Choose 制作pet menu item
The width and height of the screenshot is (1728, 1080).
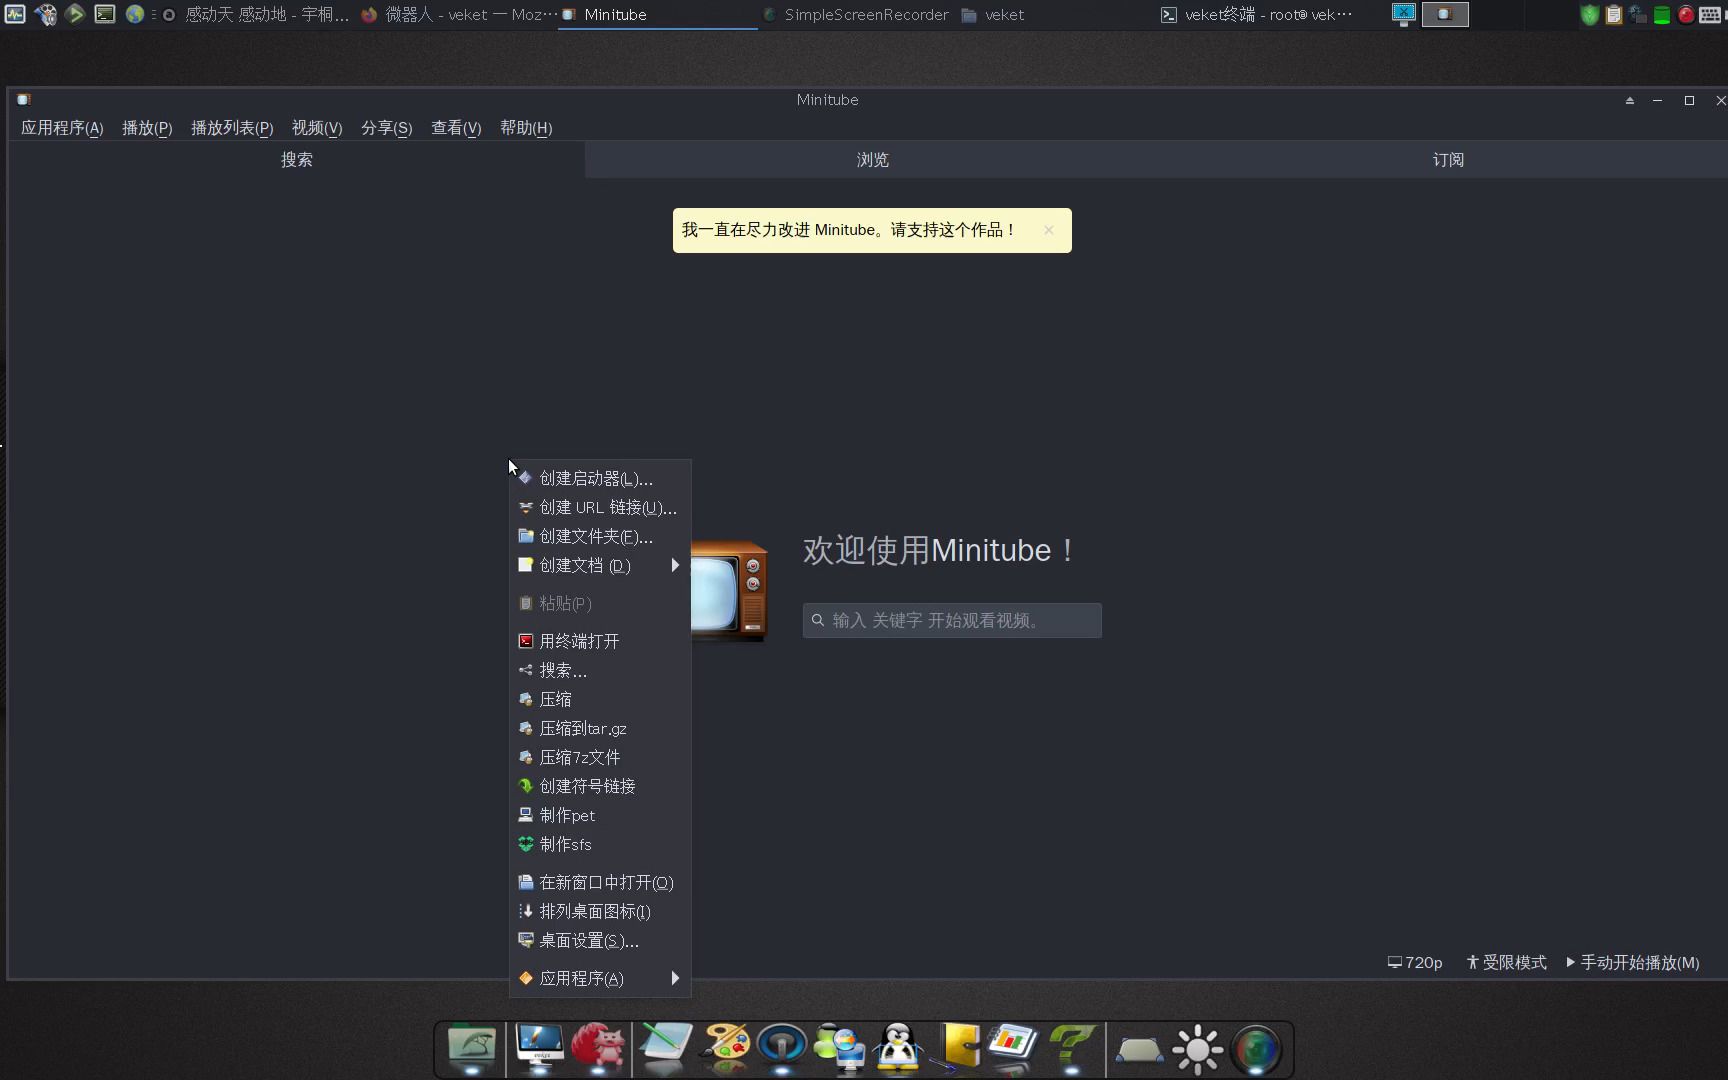click(600, 815)
